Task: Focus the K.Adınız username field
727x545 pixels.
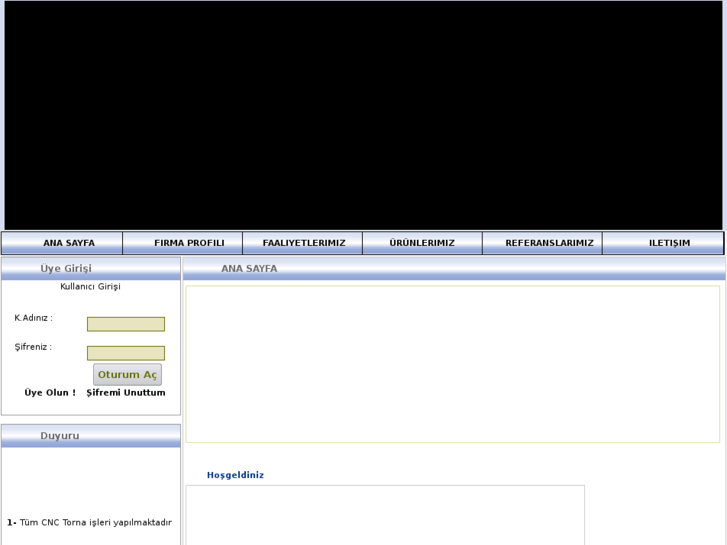Action: point(126,324)
